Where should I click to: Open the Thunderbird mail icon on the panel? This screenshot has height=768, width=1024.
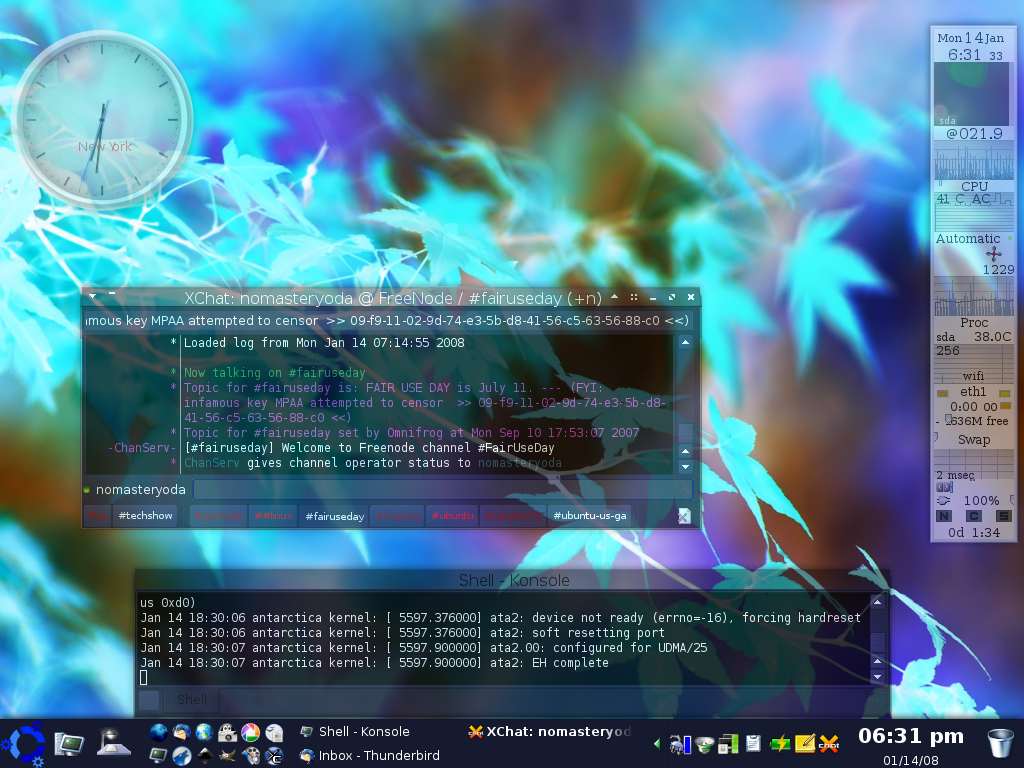[180, 731]
